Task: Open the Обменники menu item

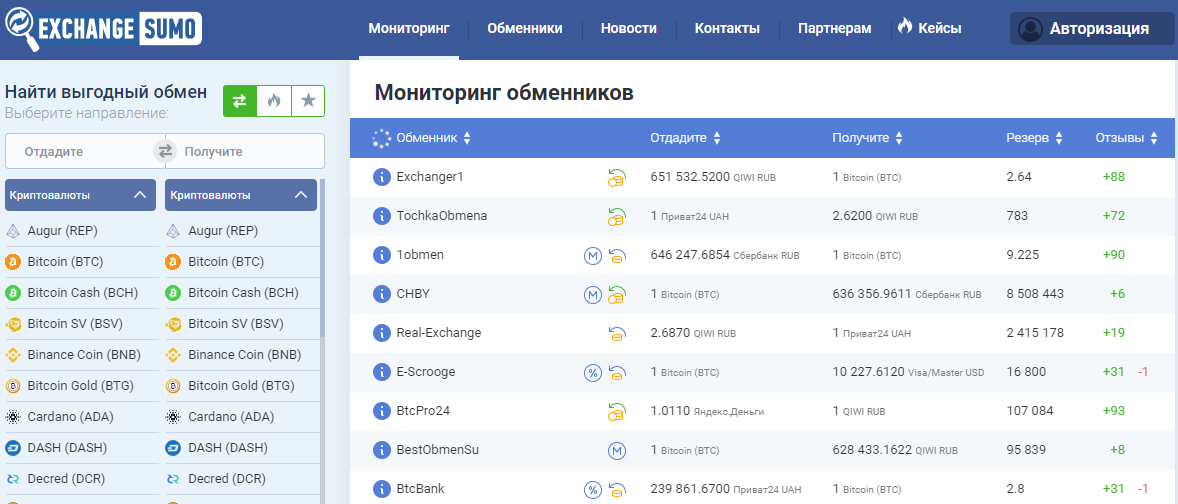Action: pyautogui.click(x=524, y=28)
